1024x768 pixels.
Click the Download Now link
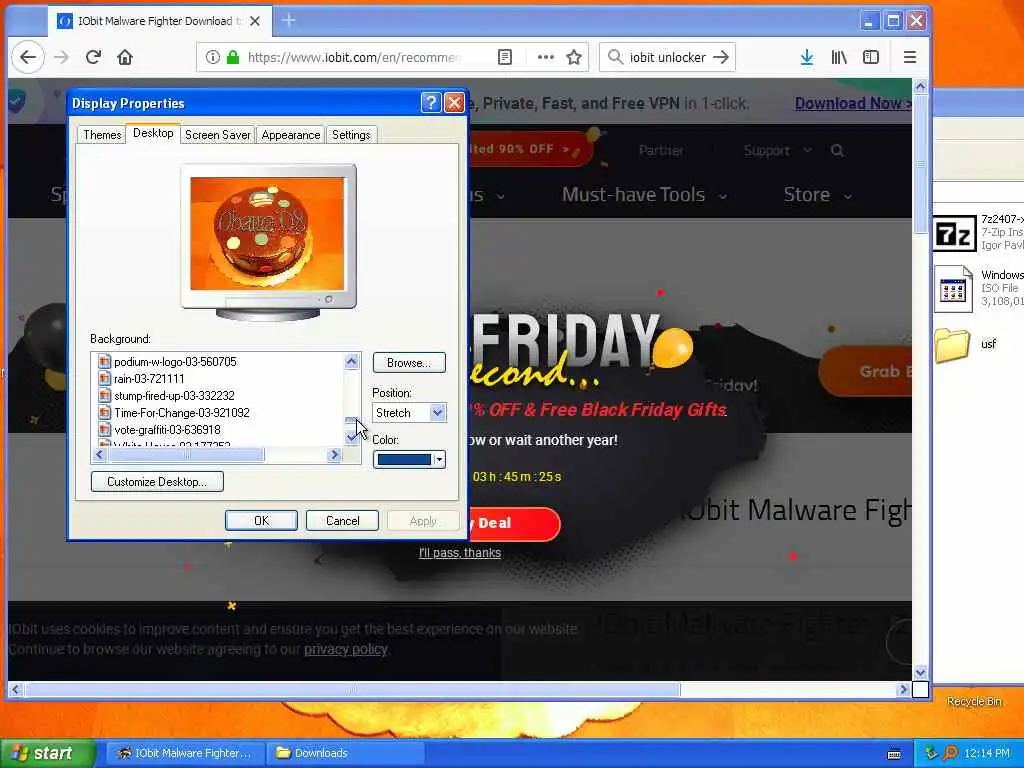tap(852, 103)
